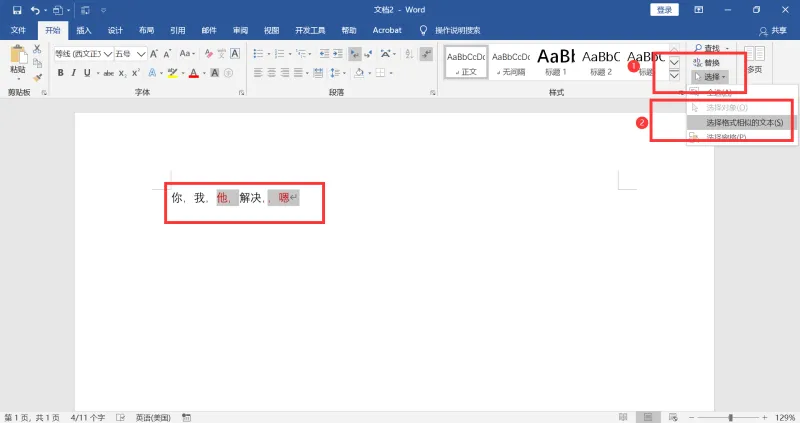This screenshot has height=423, width=800.
Task: Open the borders dropdown arrow
Action: point(391,73)
